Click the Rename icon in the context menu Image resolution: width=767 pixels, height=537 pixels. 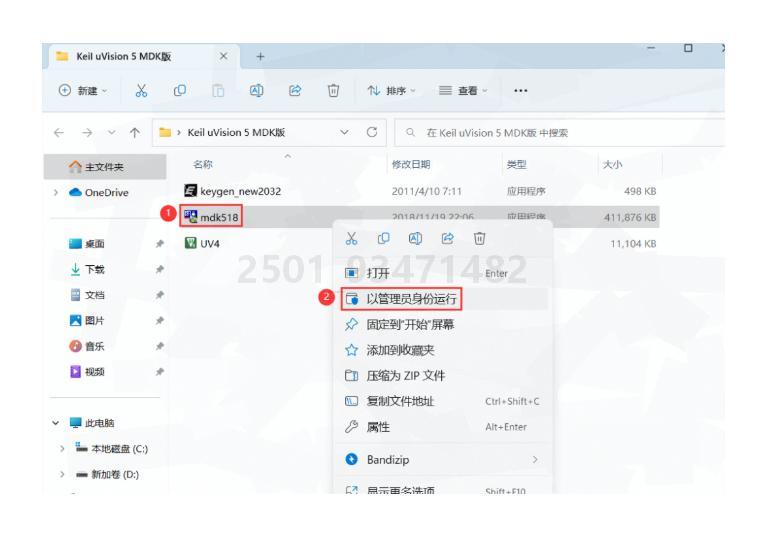coord(415,239)
